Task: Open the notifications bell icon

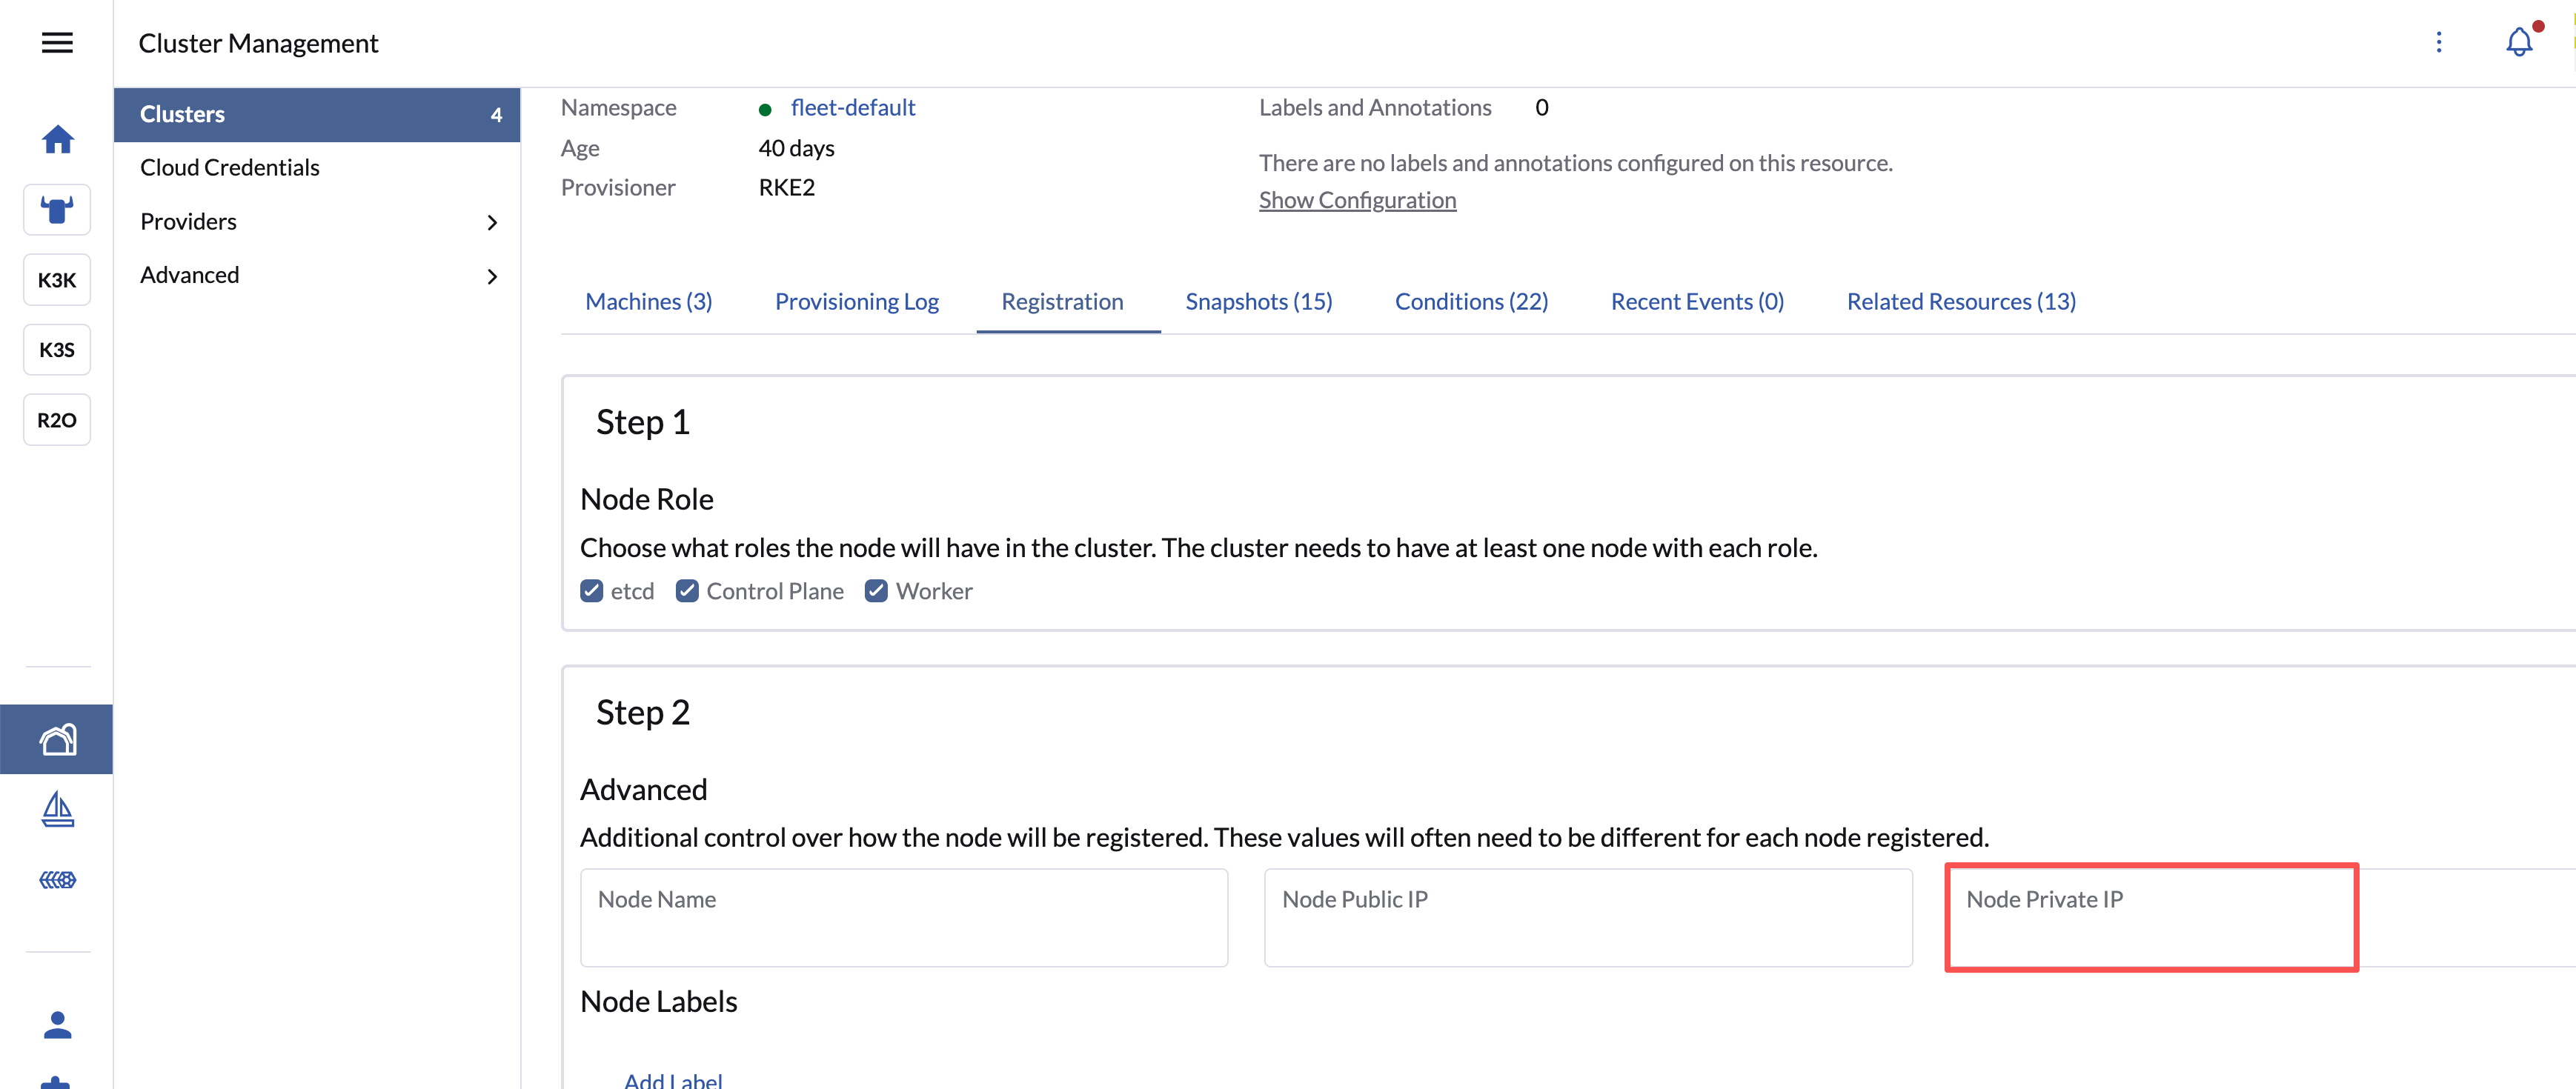Action: click(2518, 43)
